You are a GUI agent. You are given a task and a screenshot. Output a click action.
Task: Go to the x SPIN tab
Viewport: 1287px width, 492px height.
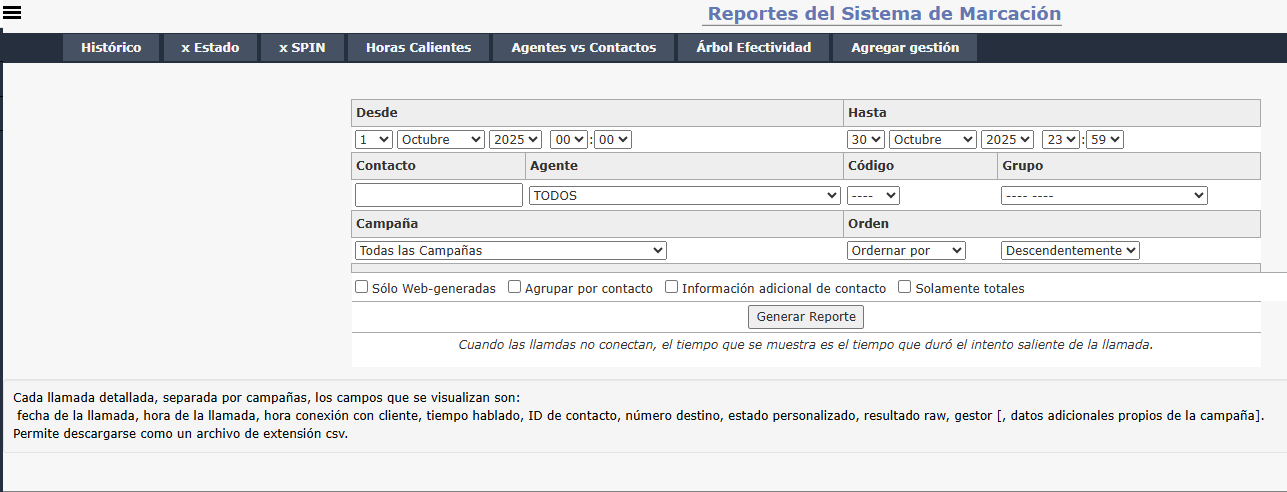pos(302,48)
